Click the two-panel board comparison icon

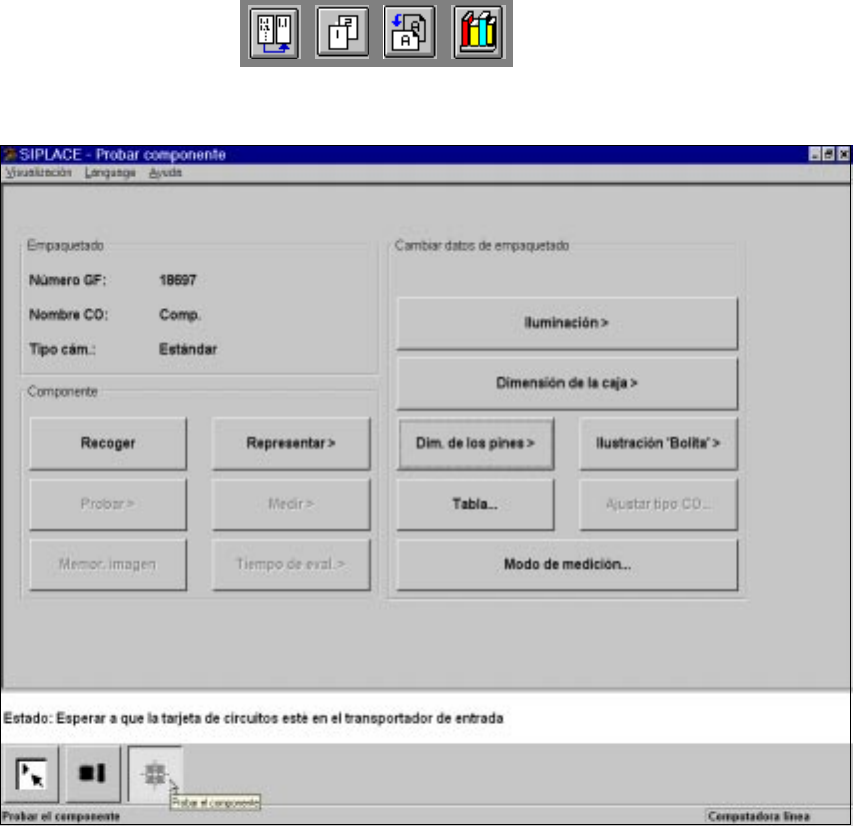[x=275, y=33]
